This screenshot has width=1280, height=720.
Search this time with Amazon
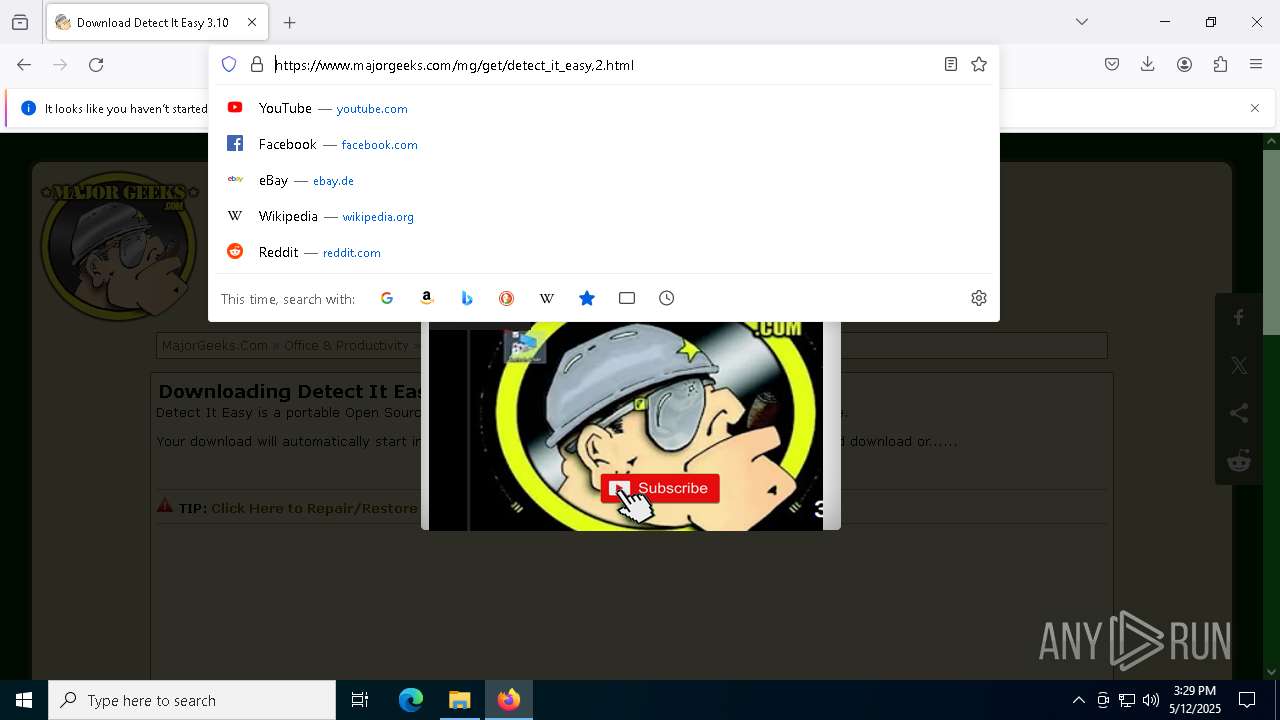click(x=427, y=298)
